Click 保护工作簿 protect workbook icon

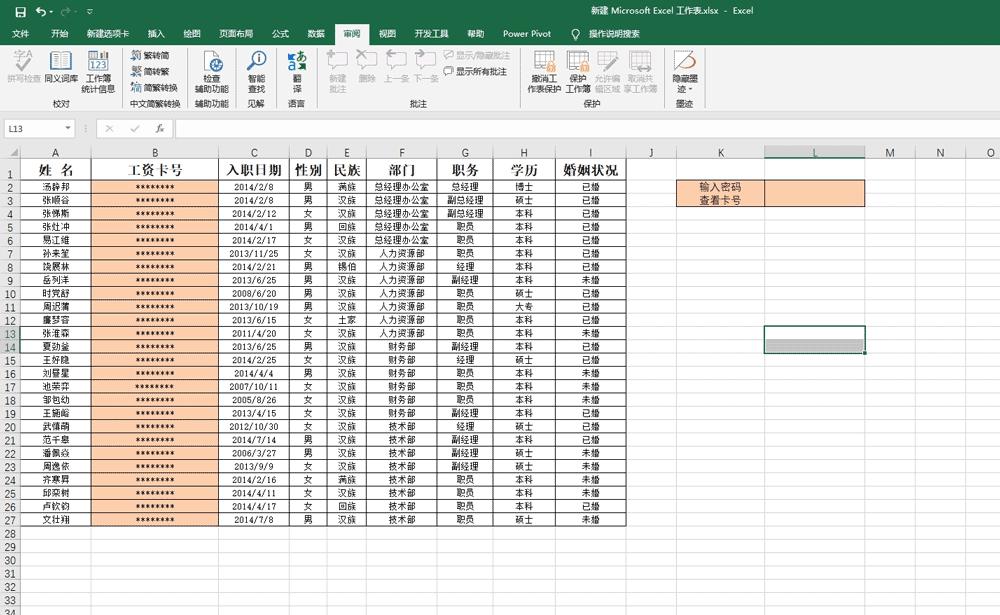(x=578, y=71)
